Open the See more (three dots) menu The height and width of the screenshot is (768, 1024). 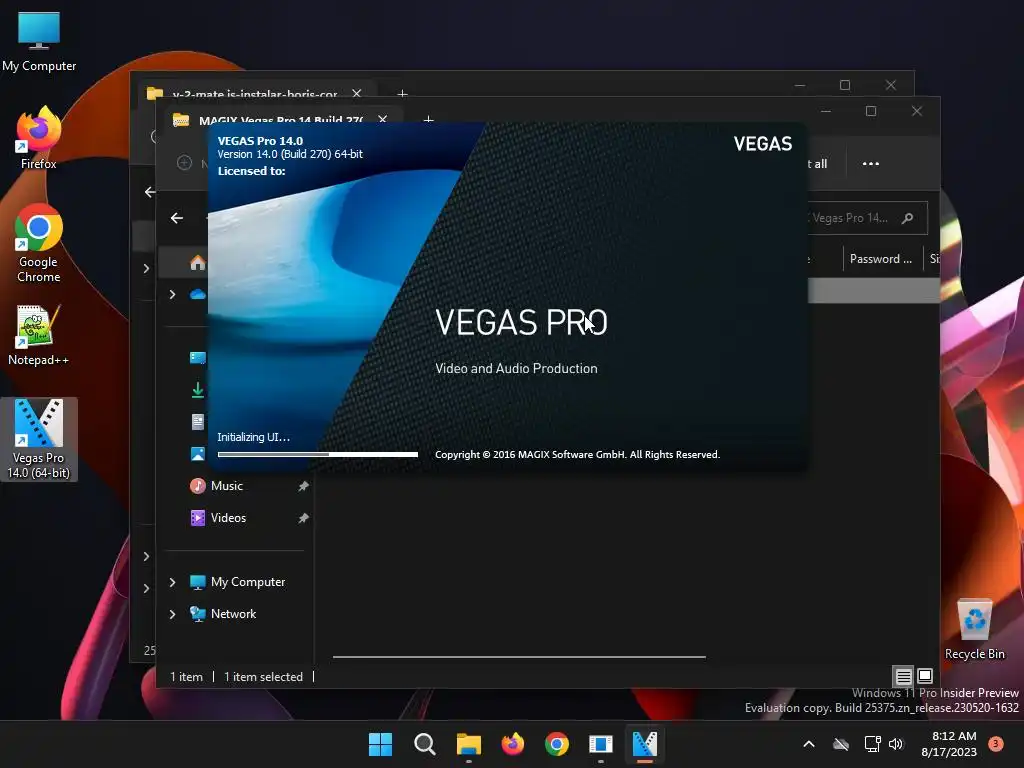click(871, 163)
